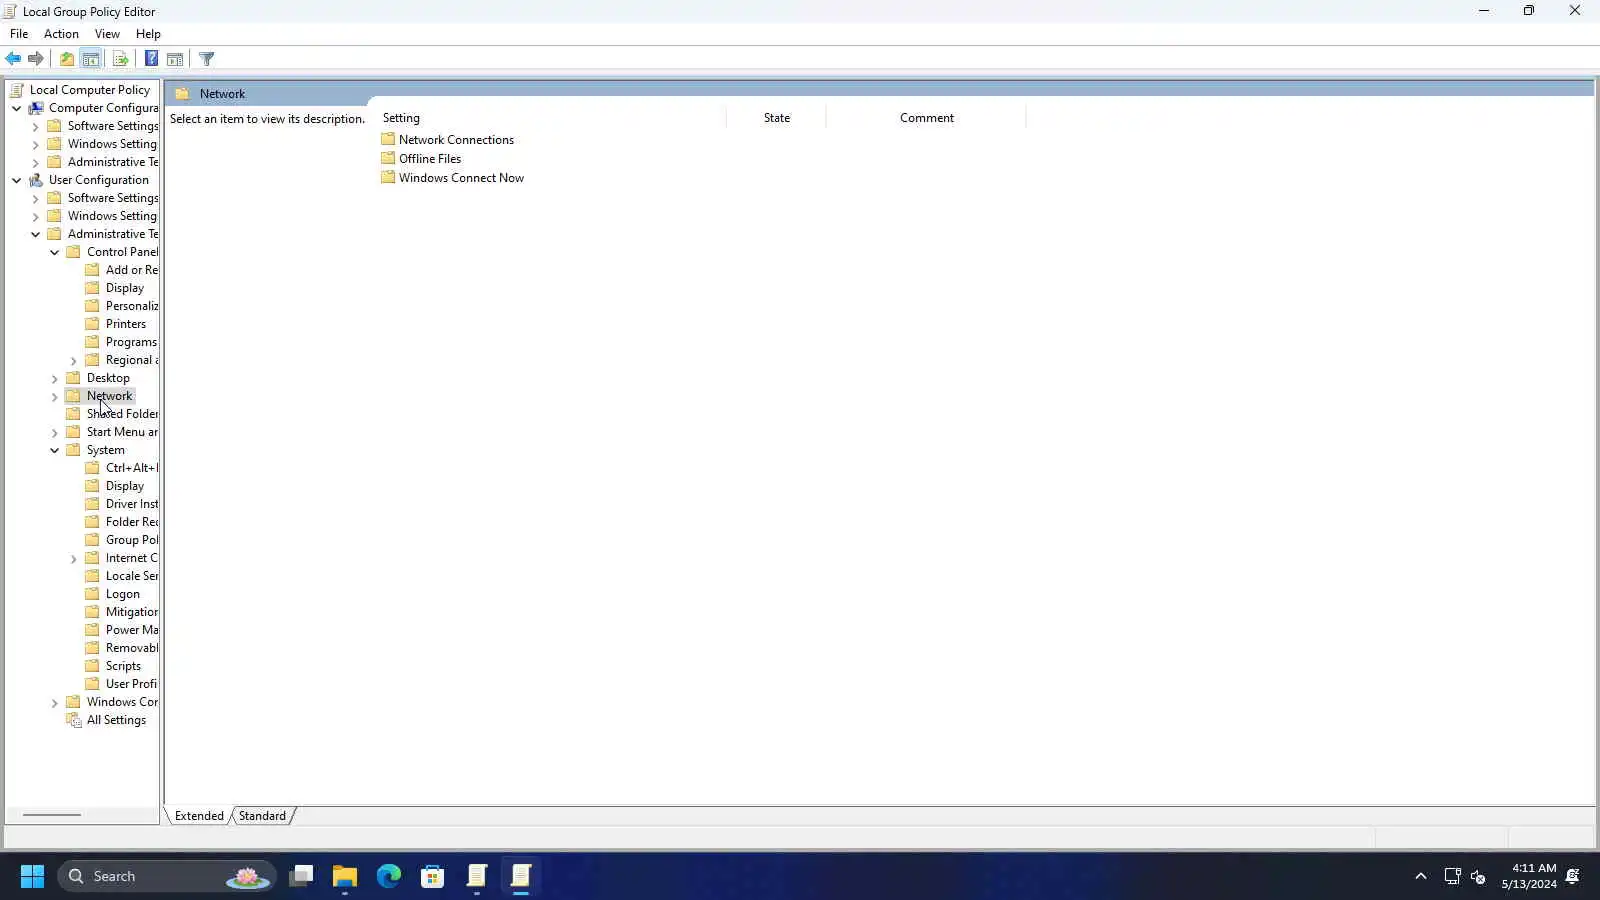Go up one level using the folder icon

coord(67,59)
